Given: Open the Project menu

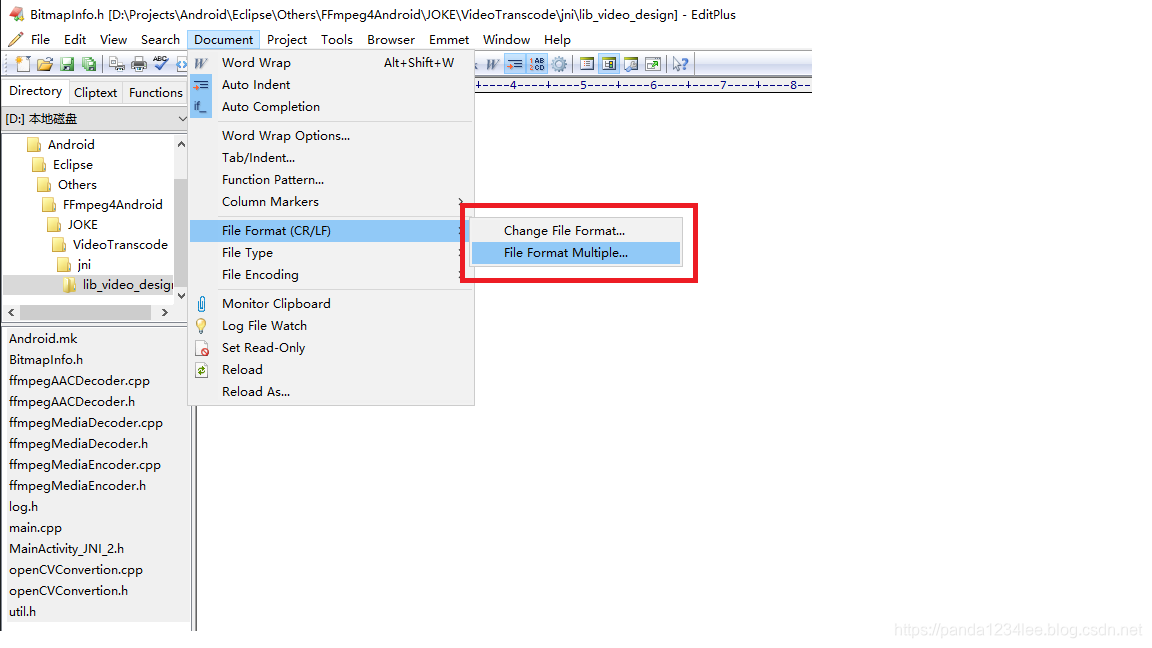Looking at the screenshot, I should [x=287, y=40].
